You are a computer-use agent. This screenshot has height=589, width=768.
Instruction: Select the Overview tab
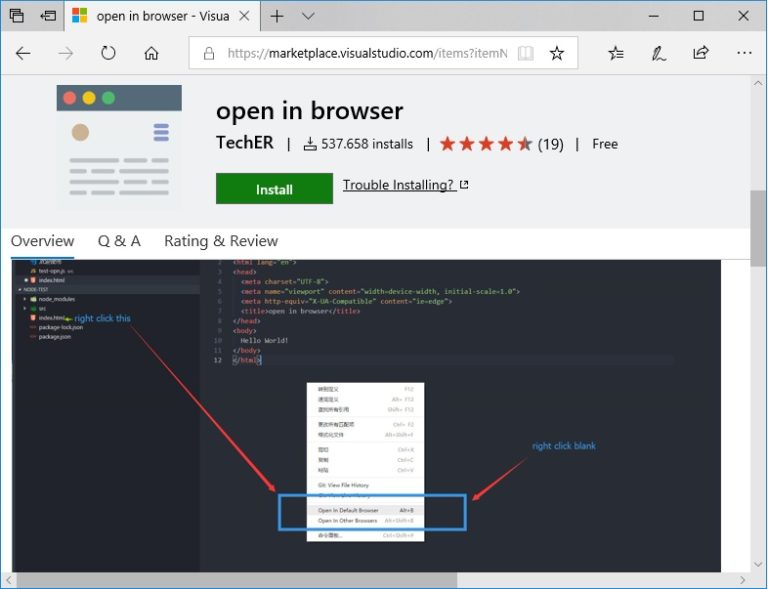click(x=43, y=241)
